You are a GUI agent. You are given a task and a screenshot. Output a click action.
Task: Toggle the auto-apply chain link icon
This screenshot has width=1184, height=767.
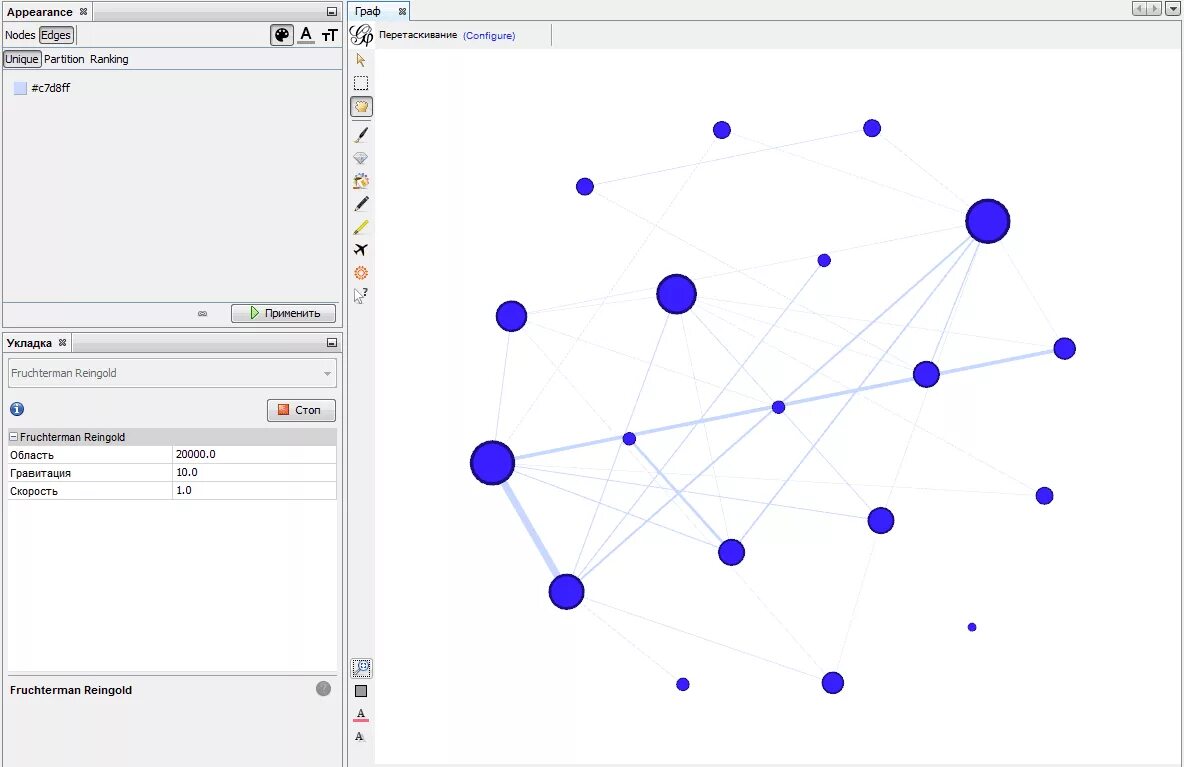202,313
